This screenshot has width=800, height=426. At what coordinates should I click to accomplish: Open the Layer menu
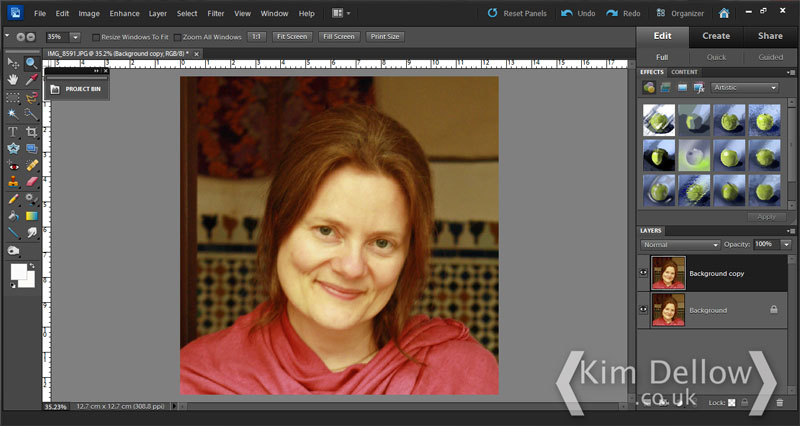(158, 13)
